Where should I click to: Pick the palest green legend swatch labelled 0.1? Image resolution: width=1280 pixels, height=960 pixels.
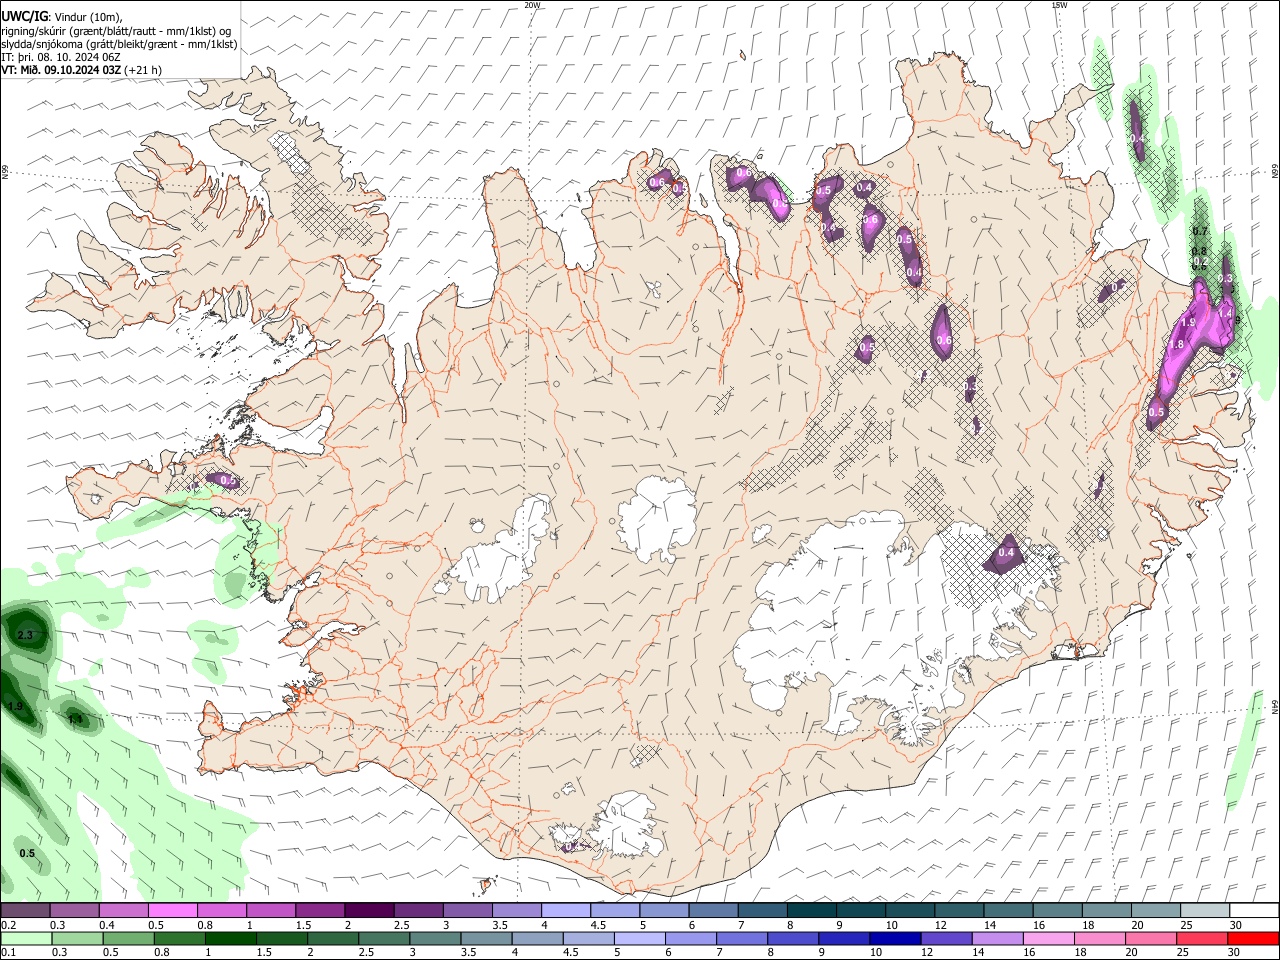[26, 938]
